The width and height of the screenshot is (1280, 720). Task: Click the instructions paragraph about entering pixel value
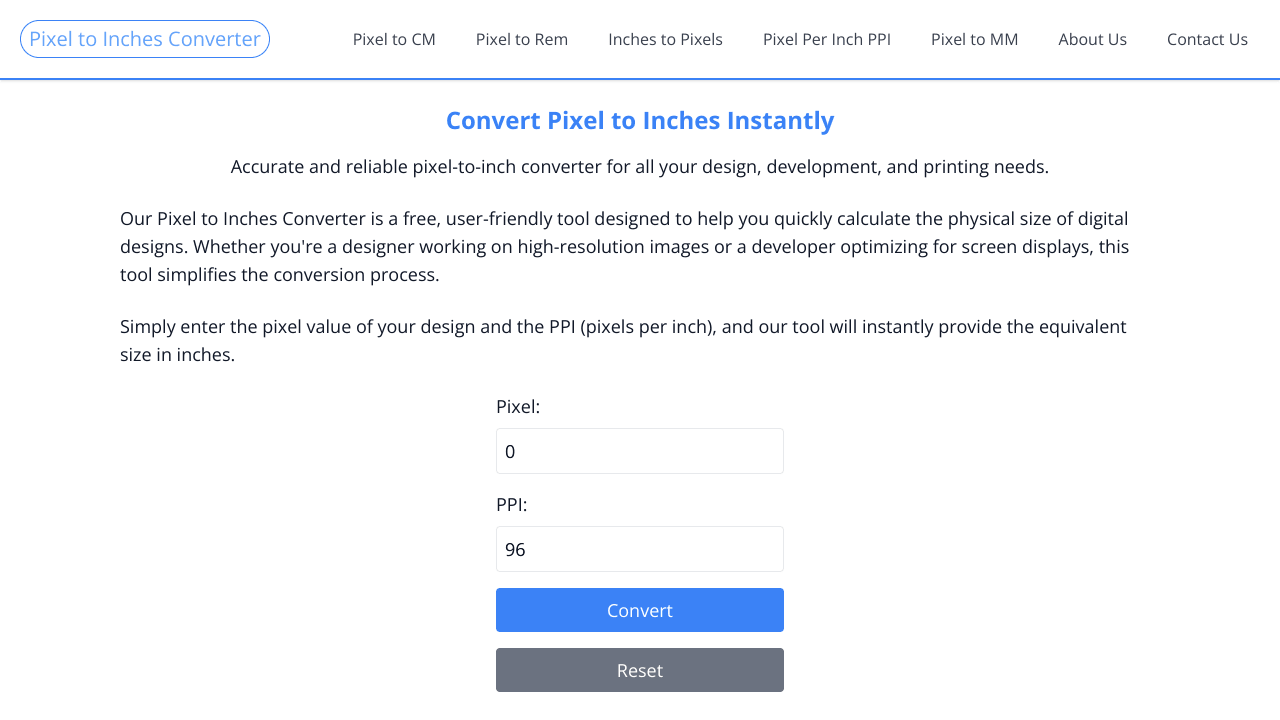click(x=623, y=340)
